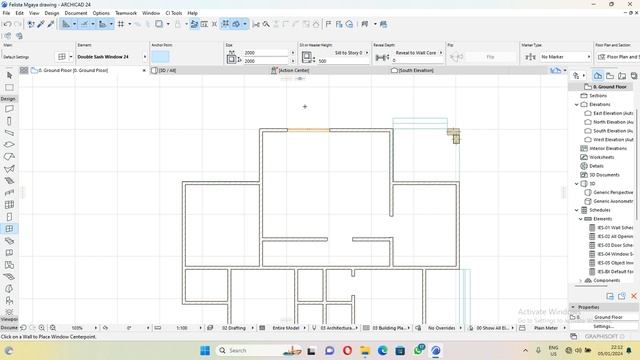
Task: Toggle Suspend Groups in toolbar
Action: pos(225,24)
